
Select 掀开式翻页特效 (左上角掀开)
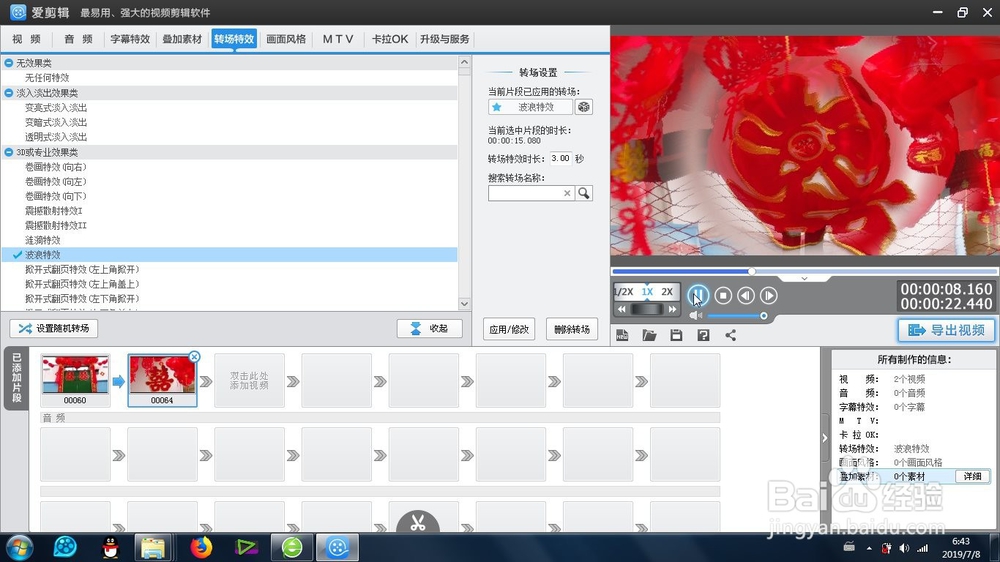click(82, 270)
